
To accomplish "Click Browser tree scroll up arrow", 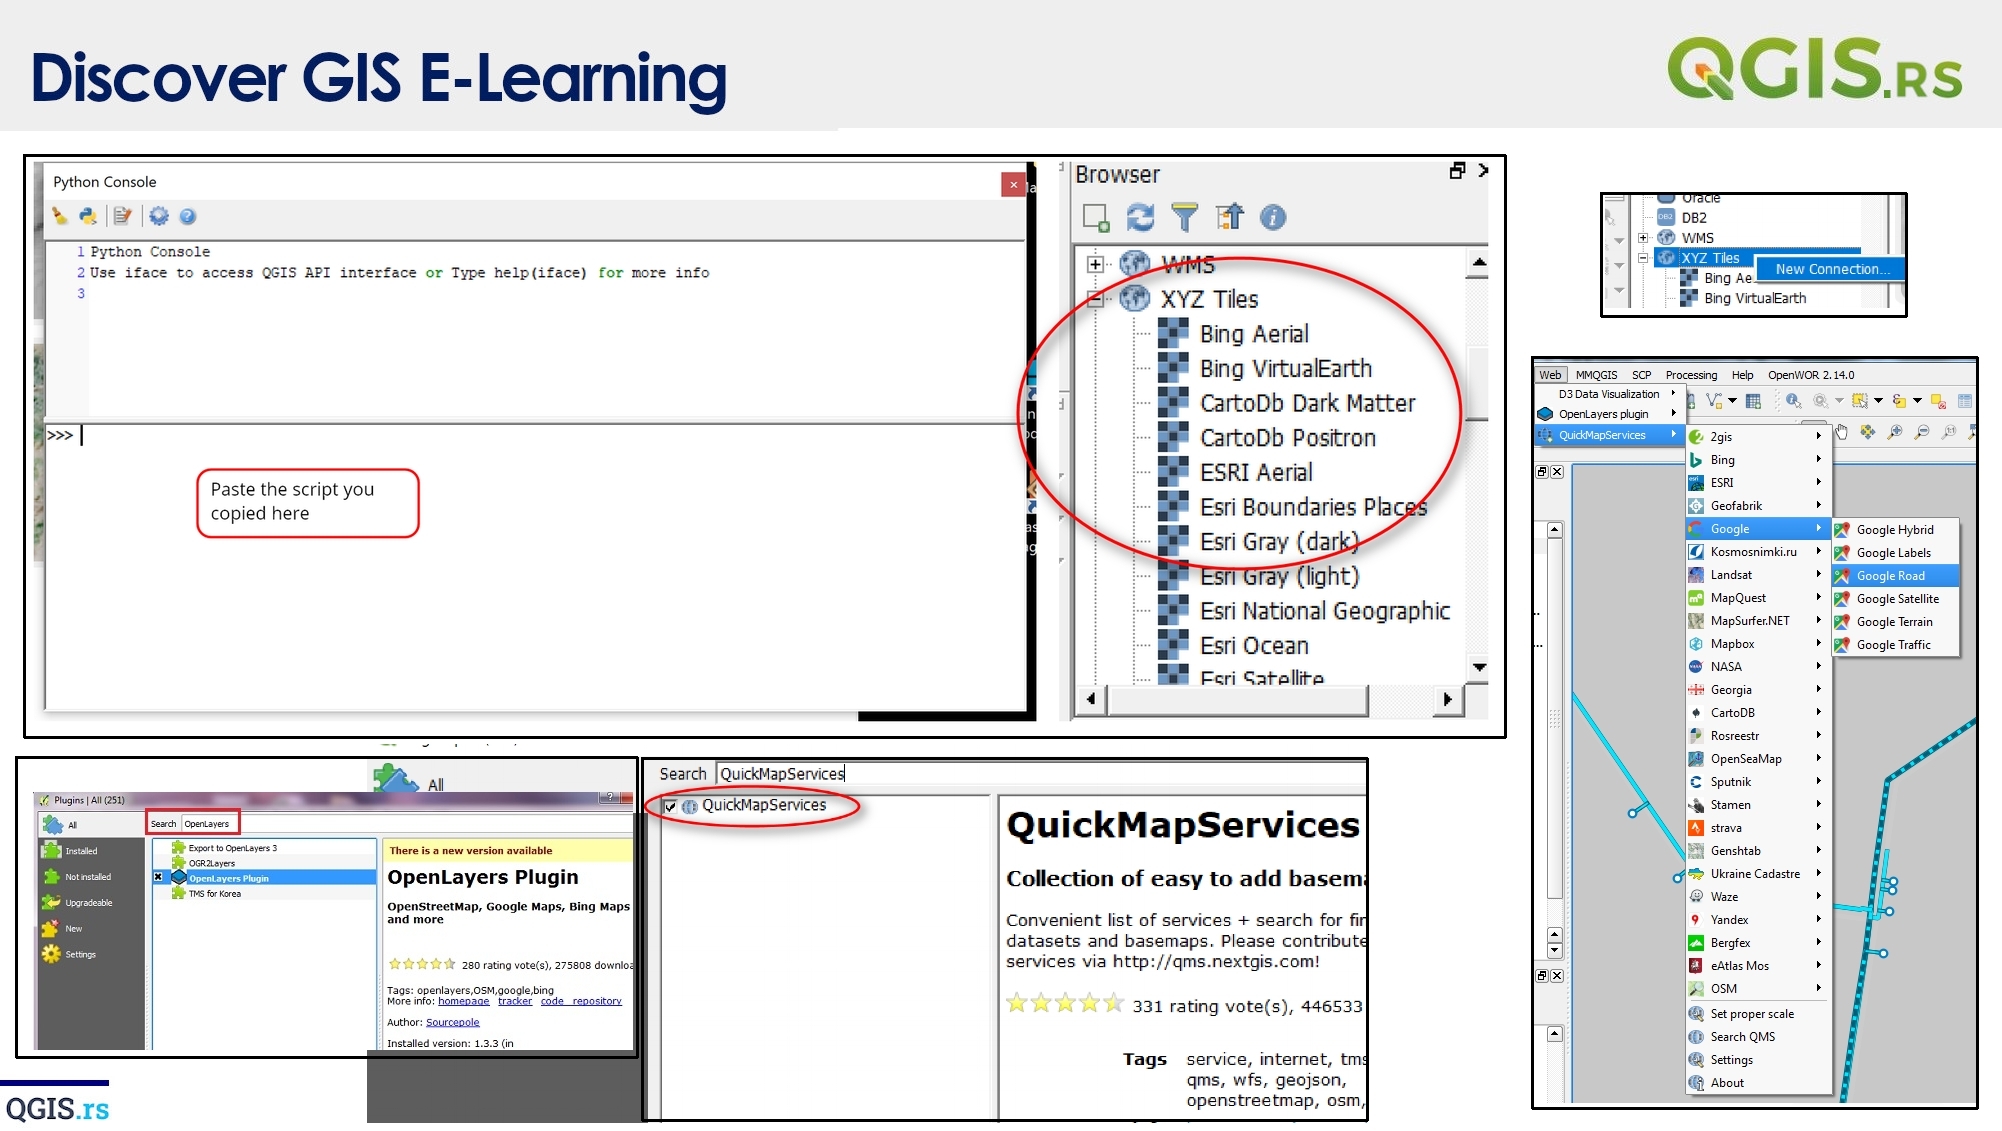I will tap(1479, 263).
